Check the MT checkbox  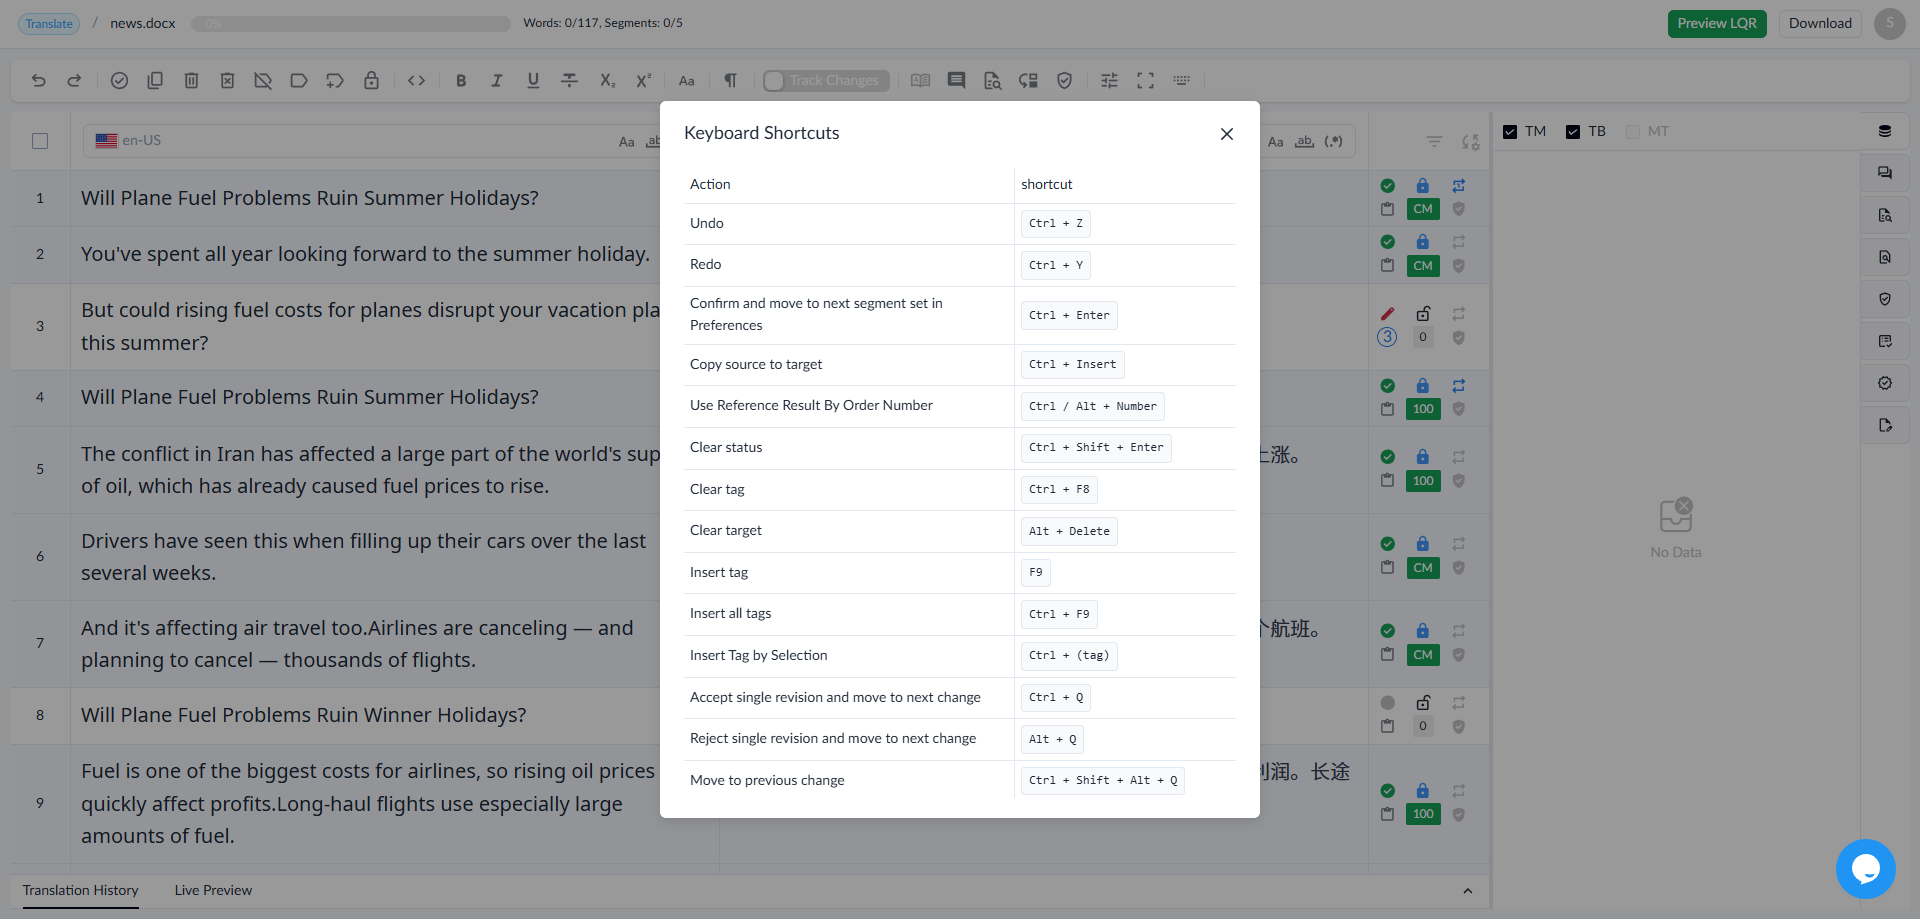(x=1633, y=132)
